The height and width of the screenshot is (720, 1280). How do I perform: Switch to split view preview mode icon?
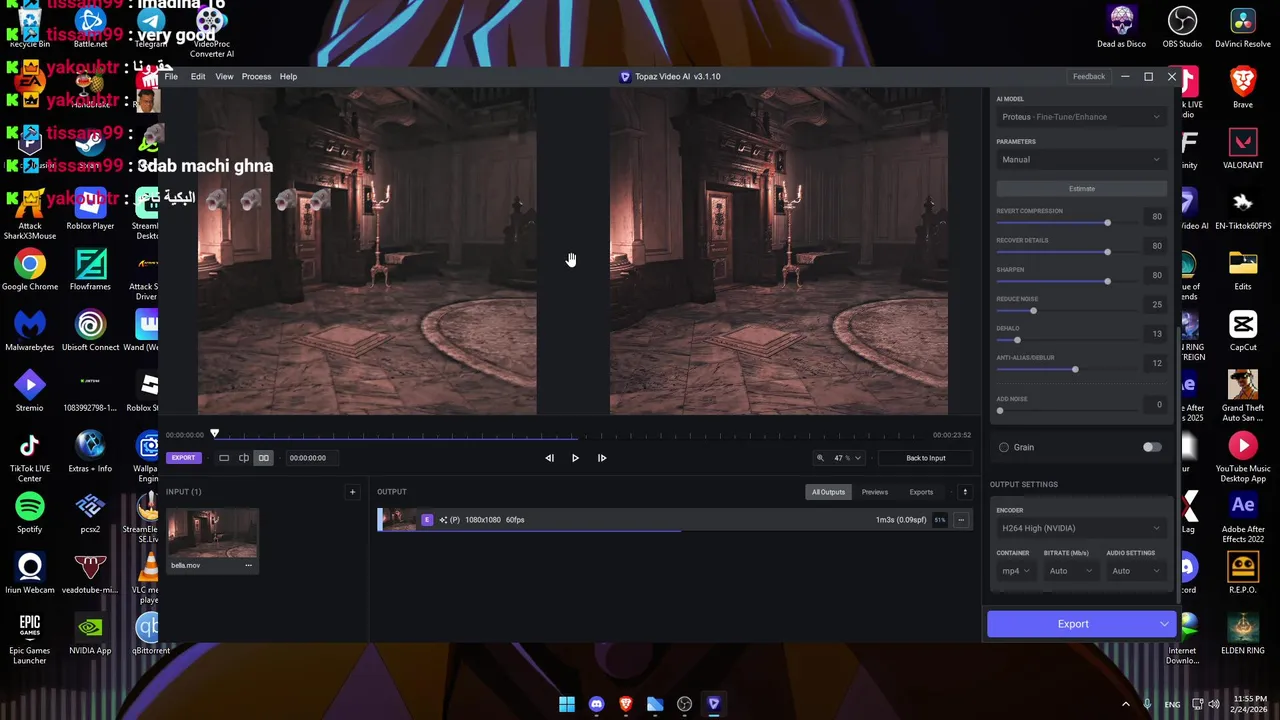(x=243, y=458)
